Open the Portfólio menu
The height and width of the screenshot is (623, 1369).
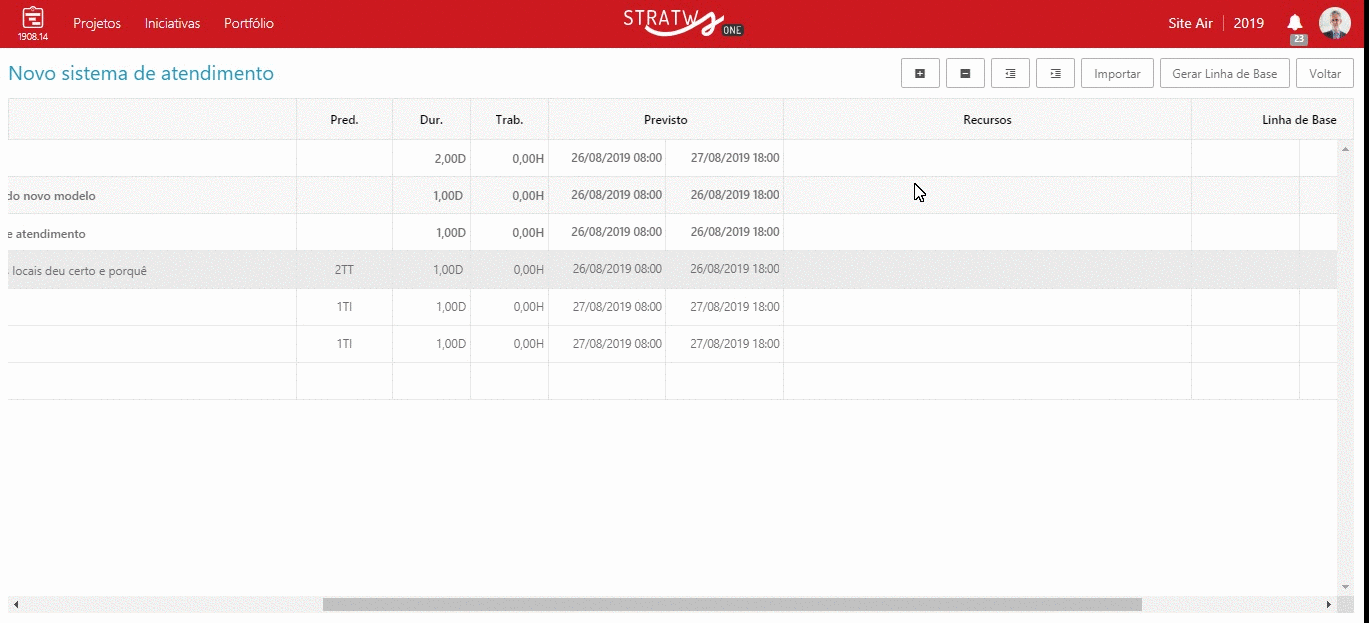tap(249, 23)
